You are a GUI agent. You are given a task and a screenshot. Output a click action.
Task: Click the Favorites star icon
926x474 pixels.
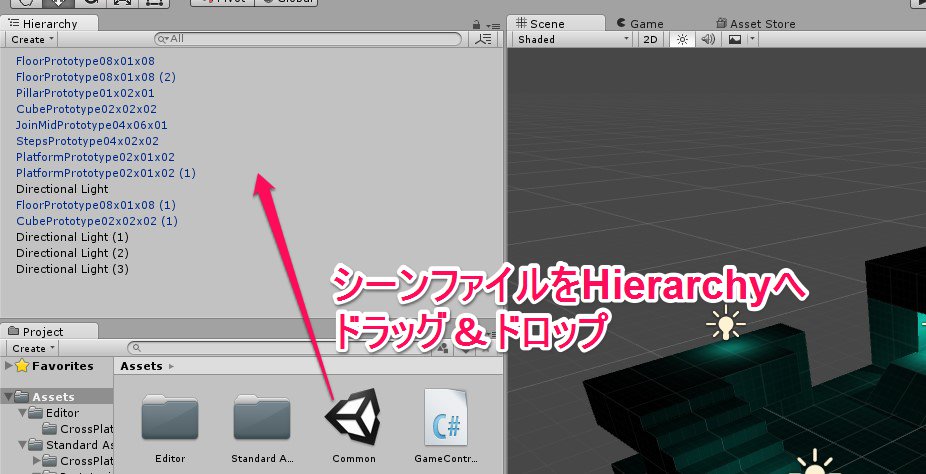coord(22,366)
